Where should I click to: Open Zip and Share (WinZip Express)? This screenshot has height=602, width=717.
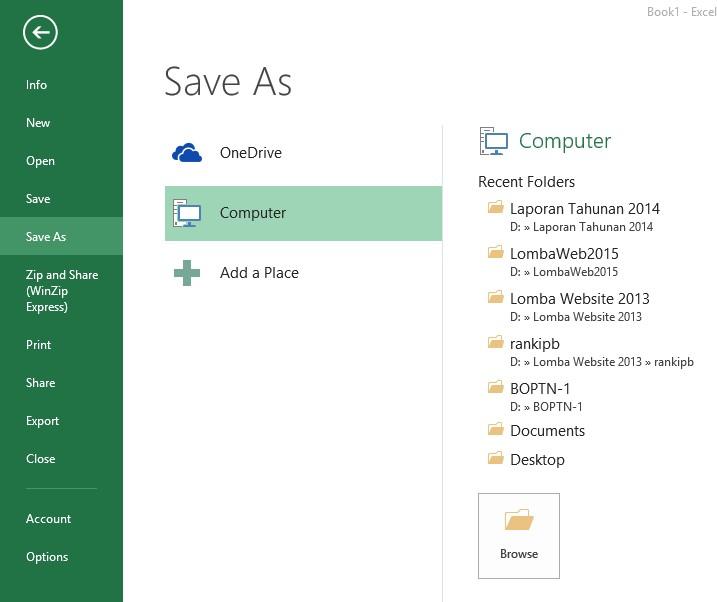coord(62,291)
